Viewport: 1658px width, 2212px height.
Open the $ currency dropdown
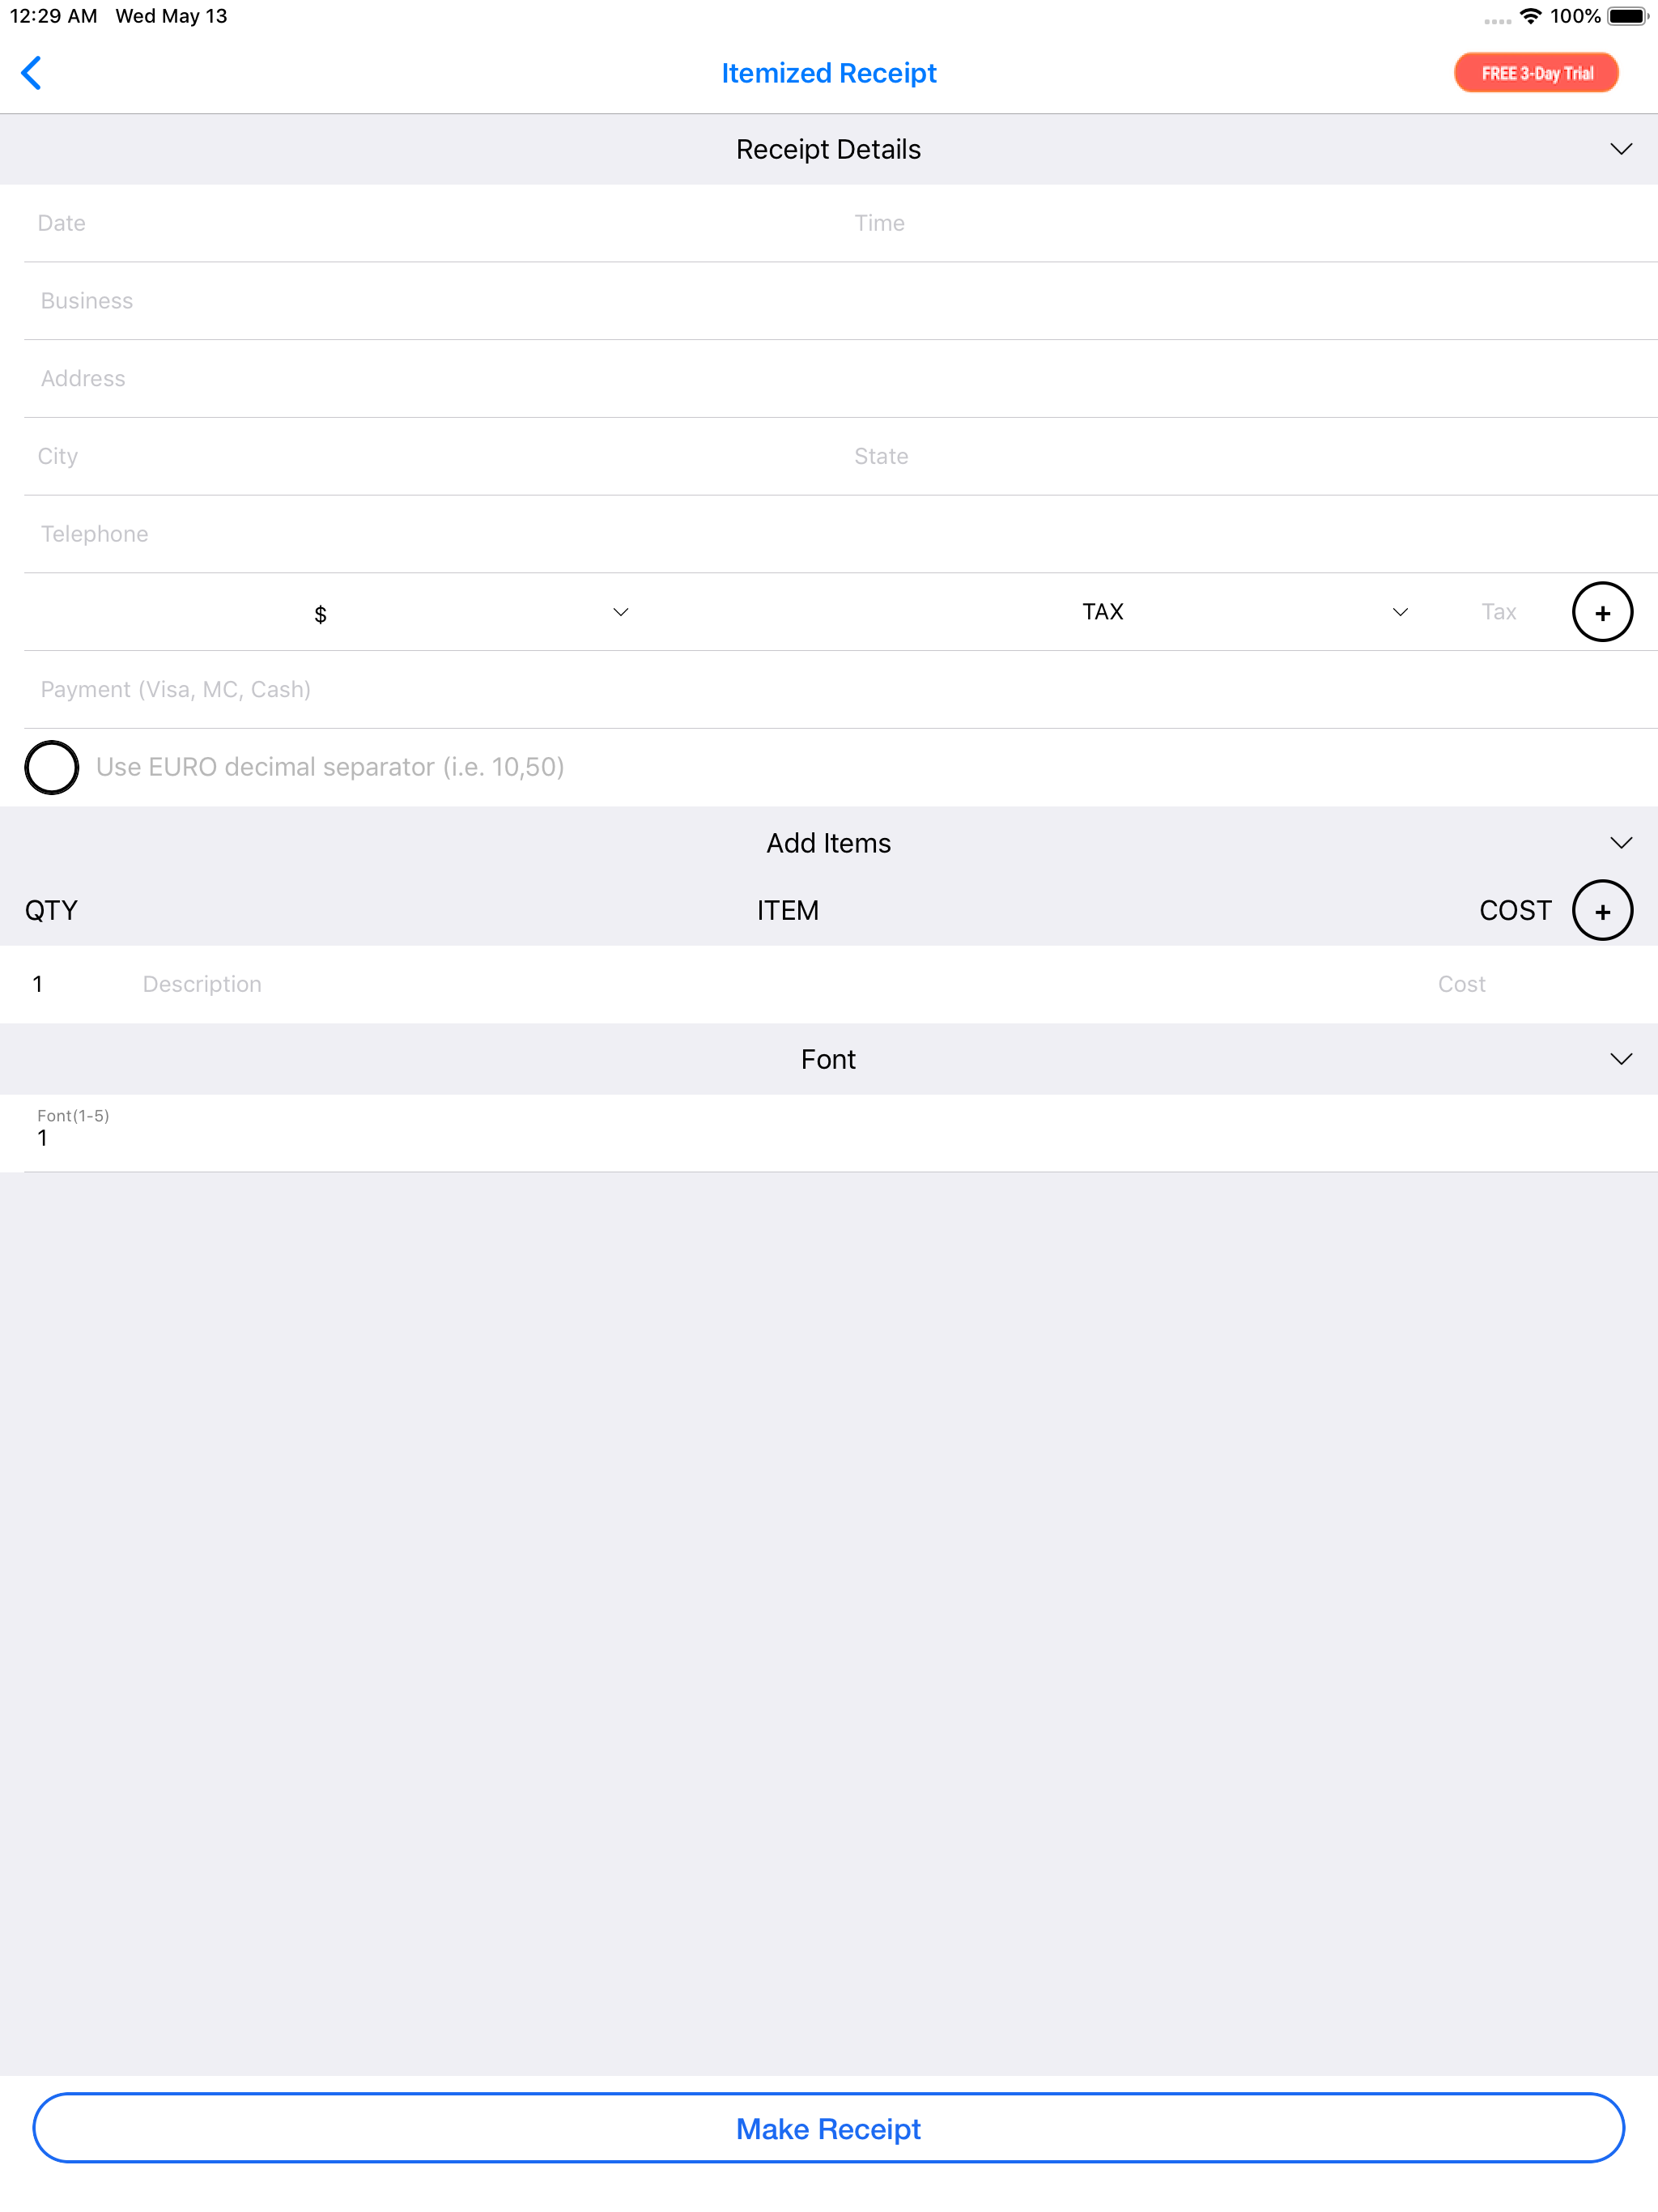pyautogui.click(x=470, y=612)
